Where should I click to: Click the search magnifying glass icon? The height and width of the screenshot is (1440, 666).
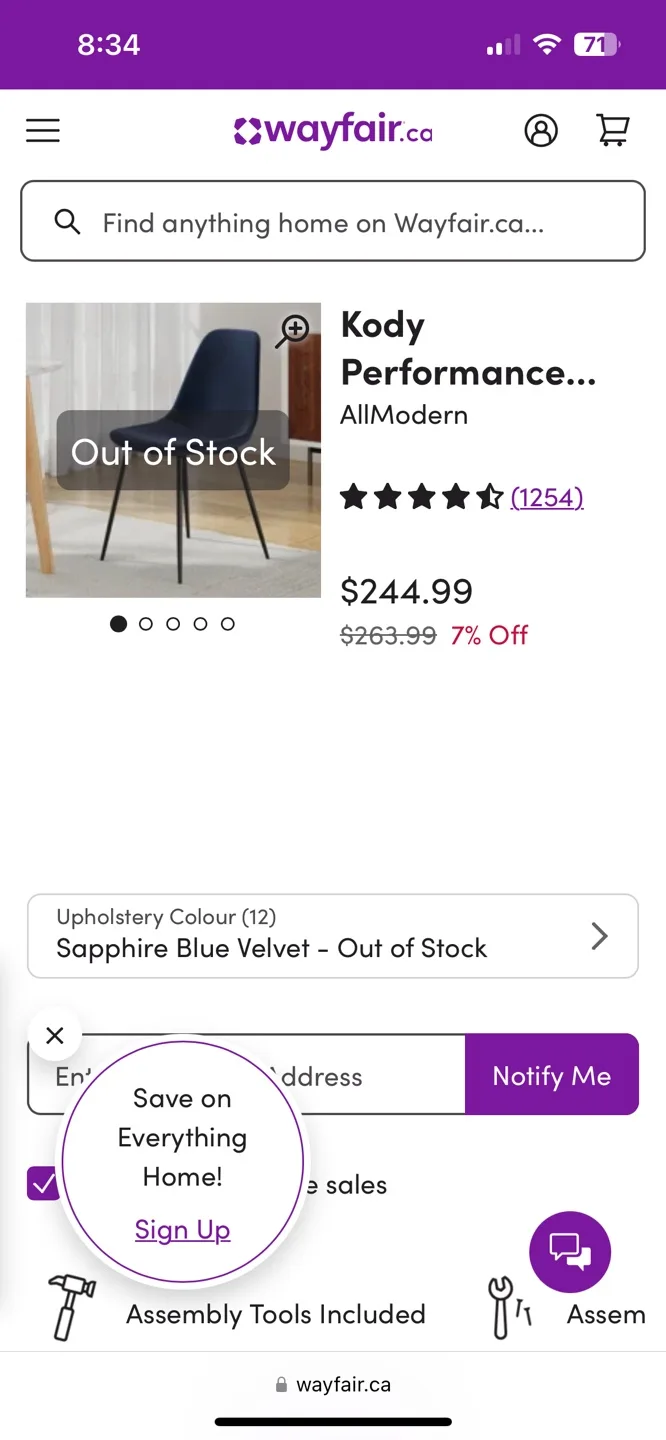(67, 222)
